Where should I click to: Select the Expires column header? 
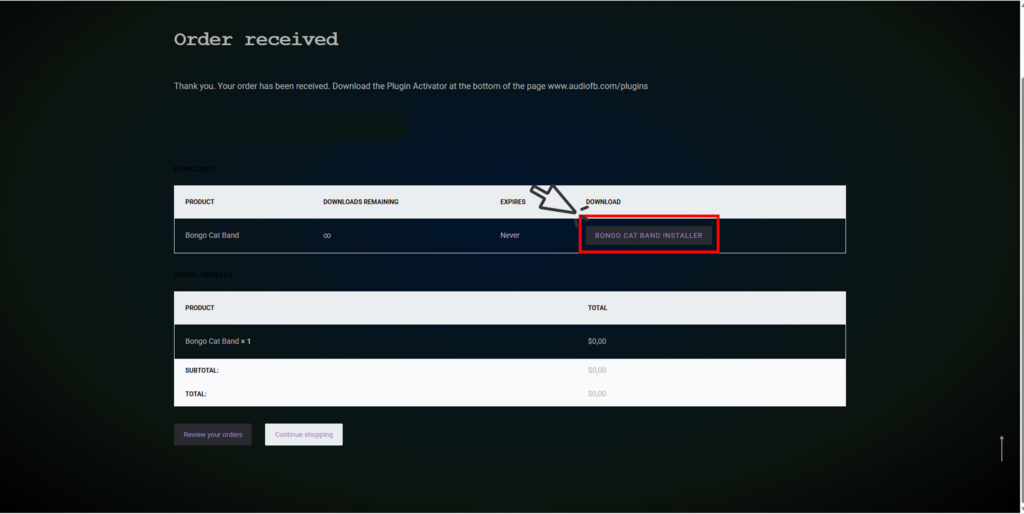pyautogui.click(x=513, y=202)
